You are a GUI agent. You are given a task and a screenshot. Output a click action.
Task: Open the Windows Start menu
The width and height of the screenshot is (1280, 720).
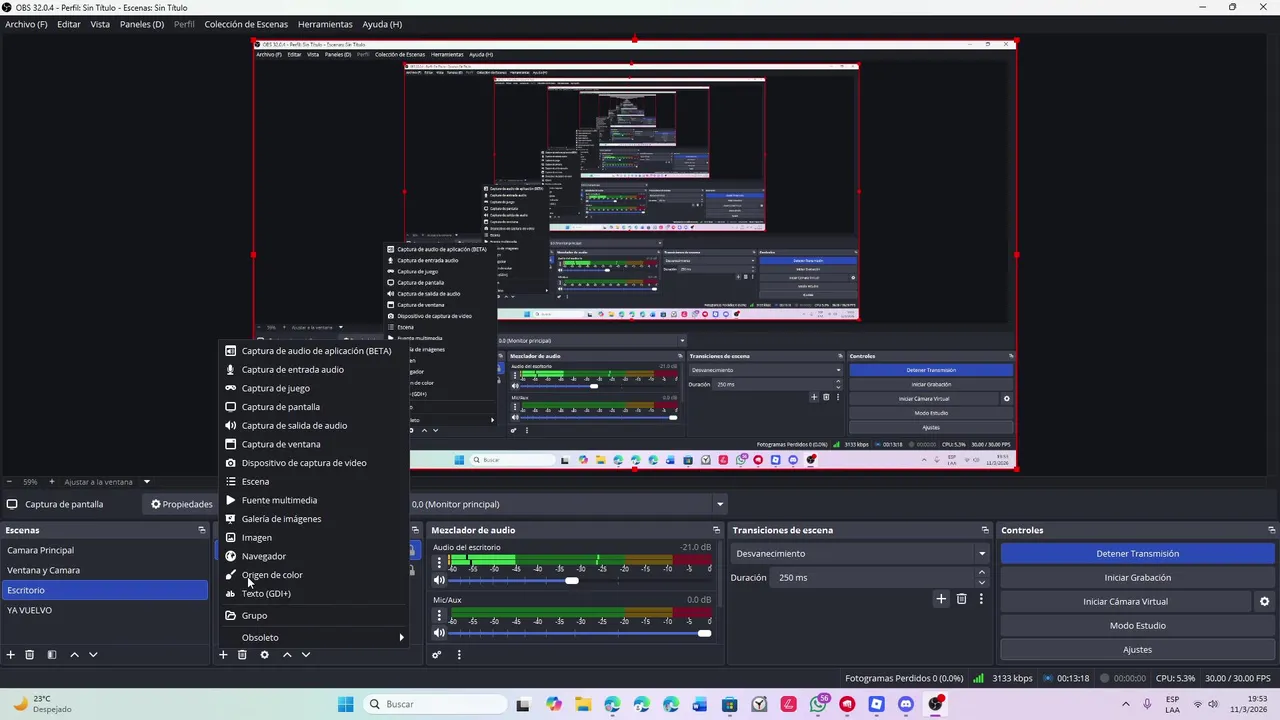pyautogui.click(x=346, y=704)
